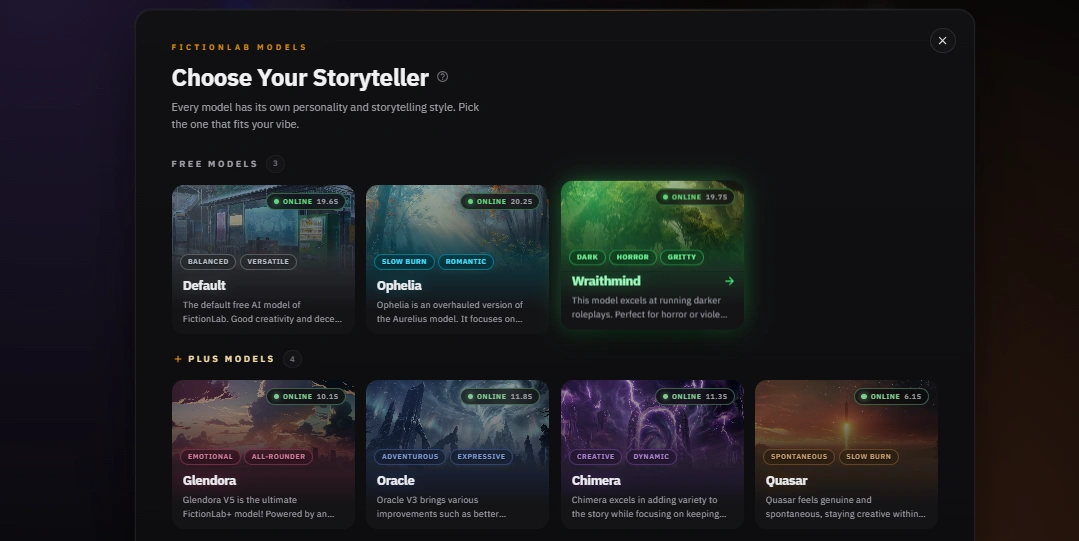
Task: Click the Online 19.75 badge on Wraithmind
Action: pyautogui.click(x=695, y=197)
